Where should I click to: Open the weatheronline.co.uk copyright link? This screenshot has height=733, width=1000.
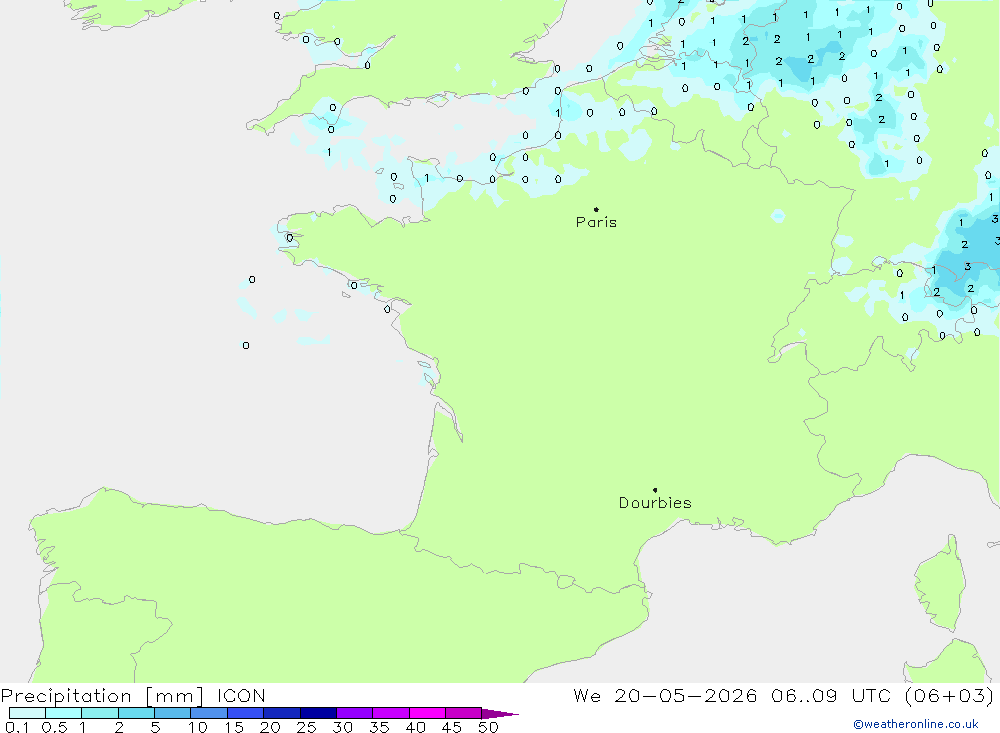tap(916, 724)
